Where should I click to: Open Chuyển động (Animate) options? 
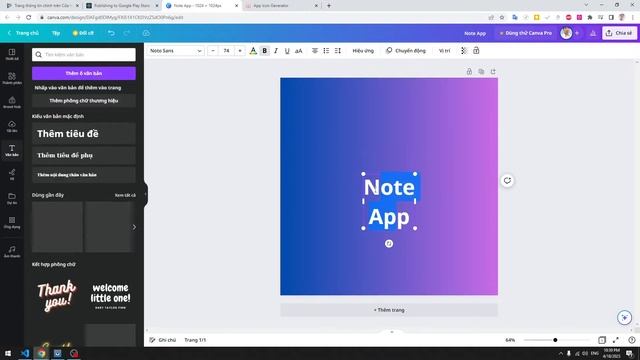pyautogui.click(x=406, y=51)
